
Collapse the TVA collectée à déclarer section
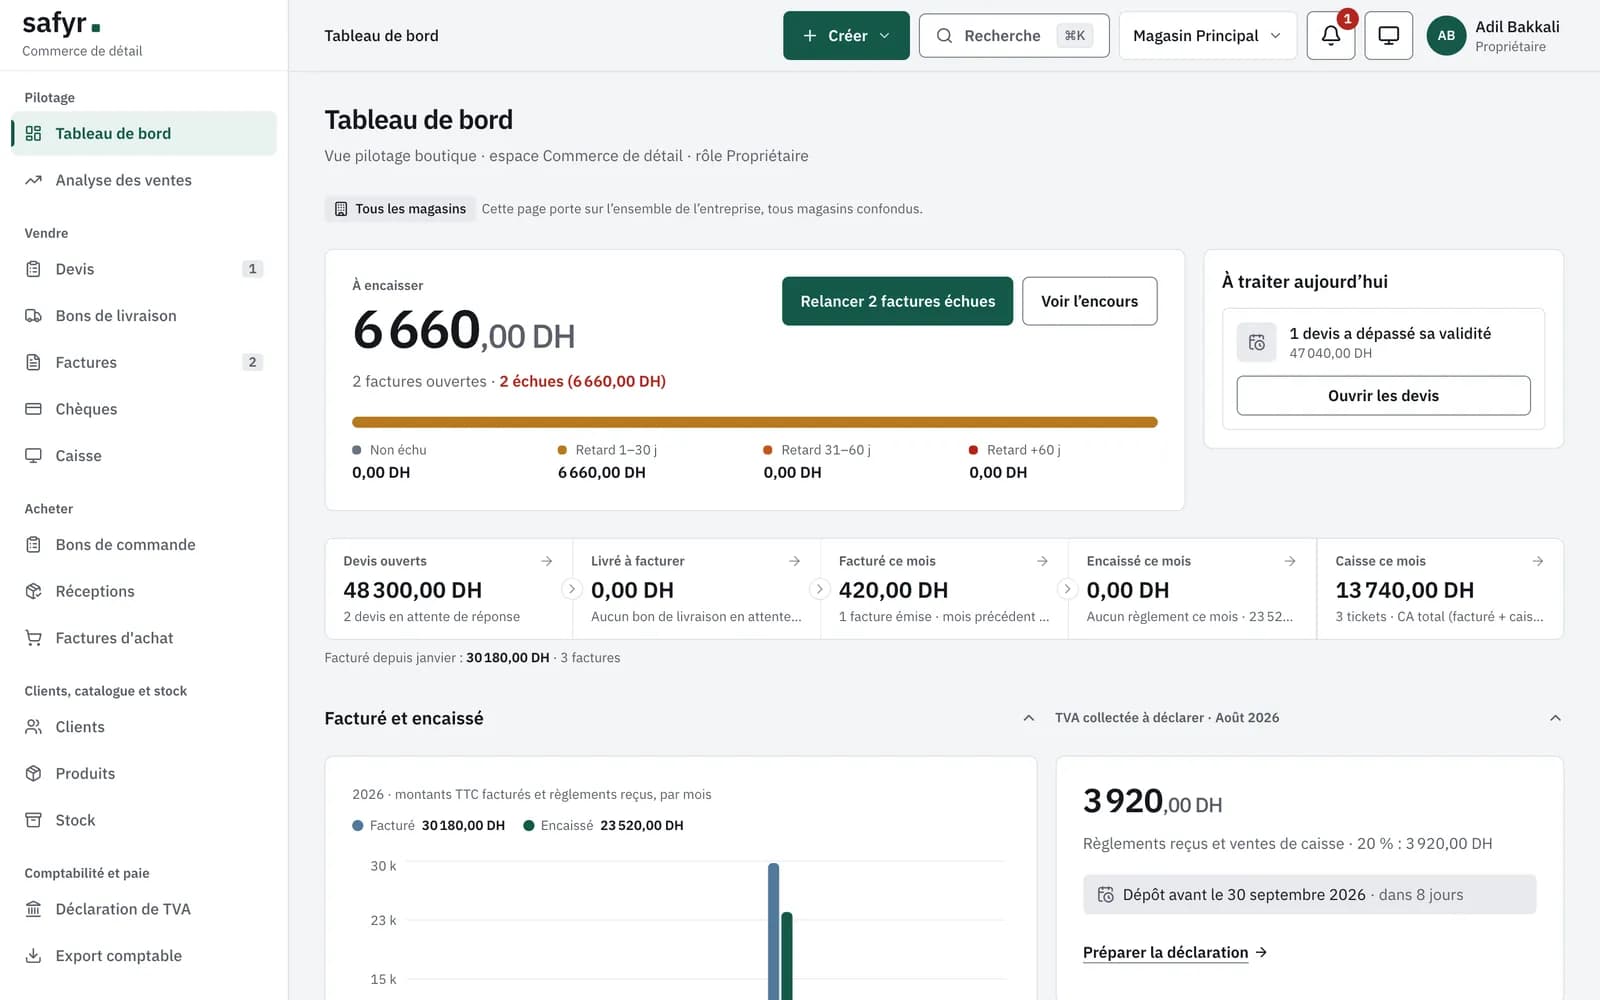tap(1555, 718)
